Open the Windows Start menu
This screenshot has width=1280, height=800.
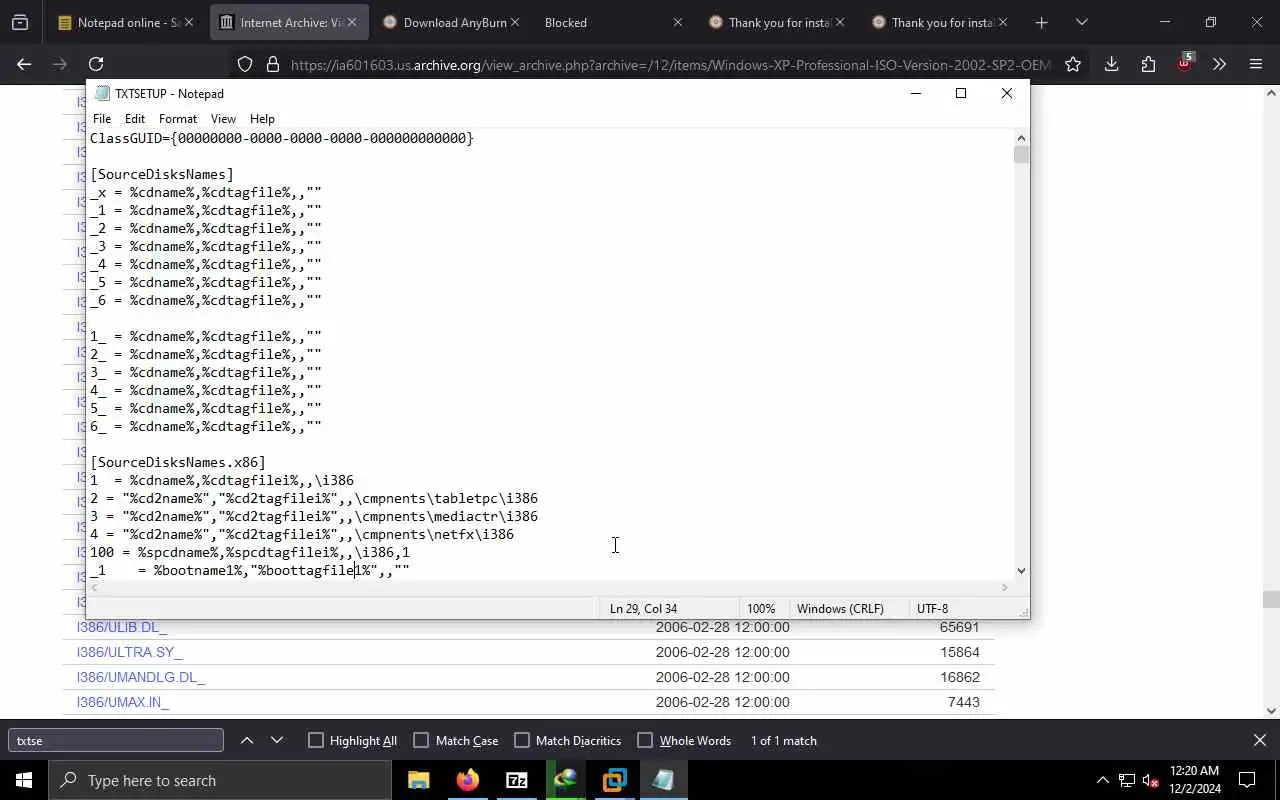(x=24, y=780)
